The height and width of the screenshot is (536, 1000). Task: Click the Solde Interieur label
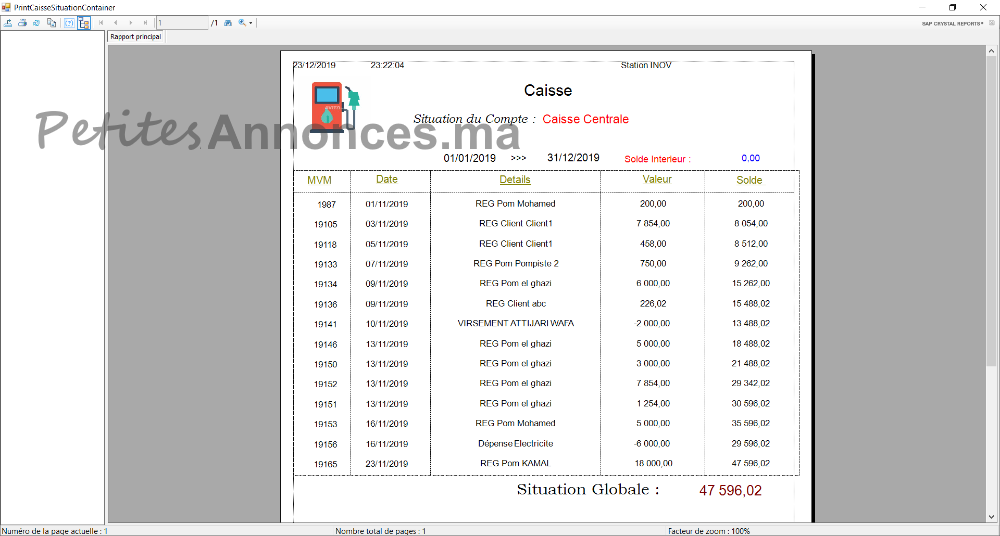pos(657,159)
